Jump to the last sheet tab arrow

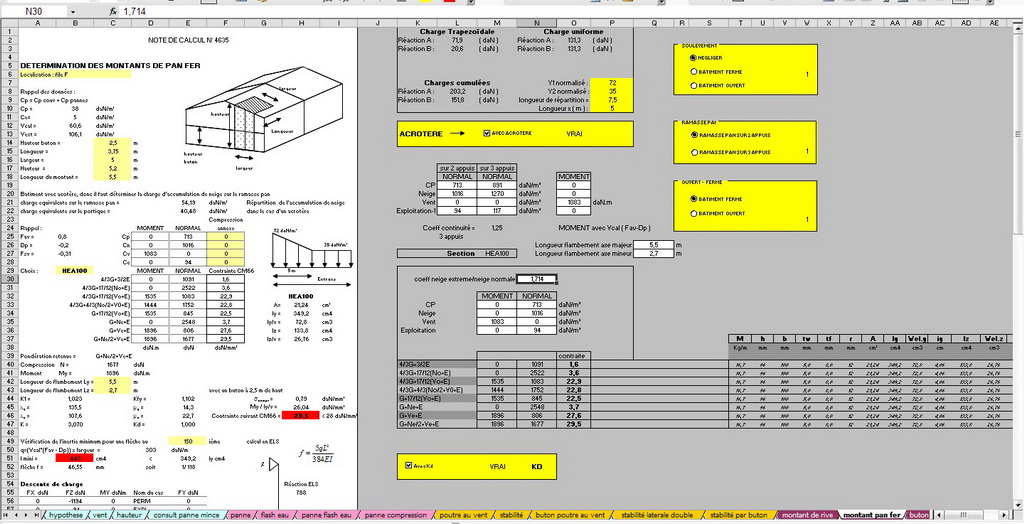pyautogui.click(x=37, y=516)
